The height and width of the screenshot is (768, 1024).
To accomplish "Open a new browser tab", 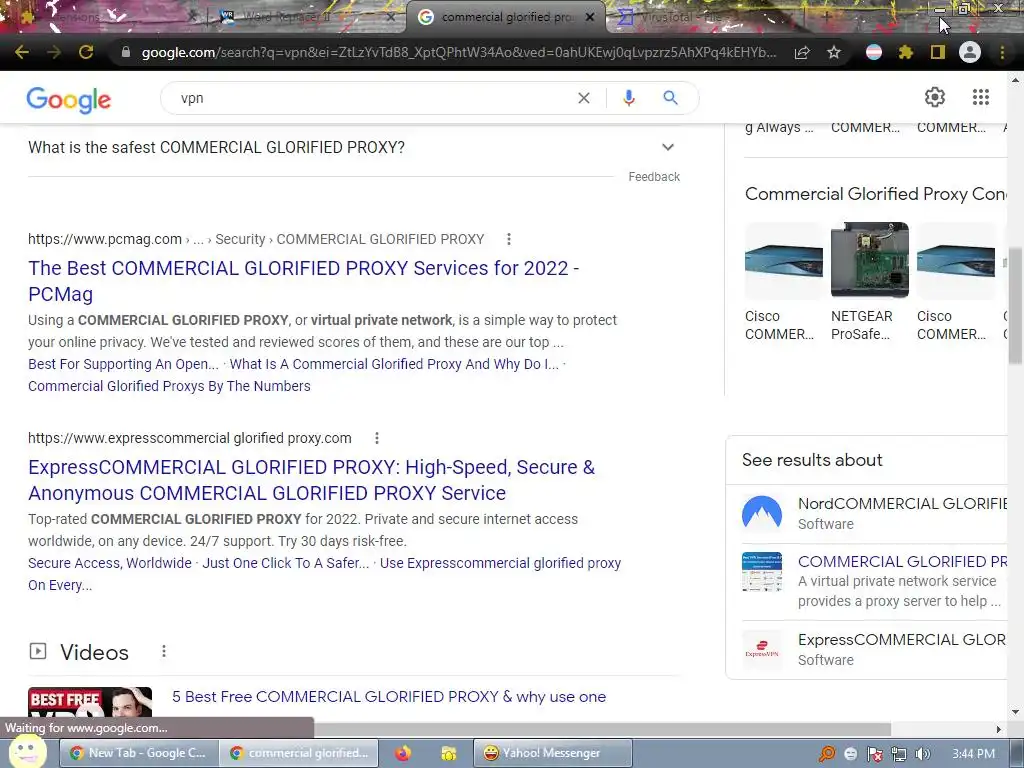I will tap(826, 18).
